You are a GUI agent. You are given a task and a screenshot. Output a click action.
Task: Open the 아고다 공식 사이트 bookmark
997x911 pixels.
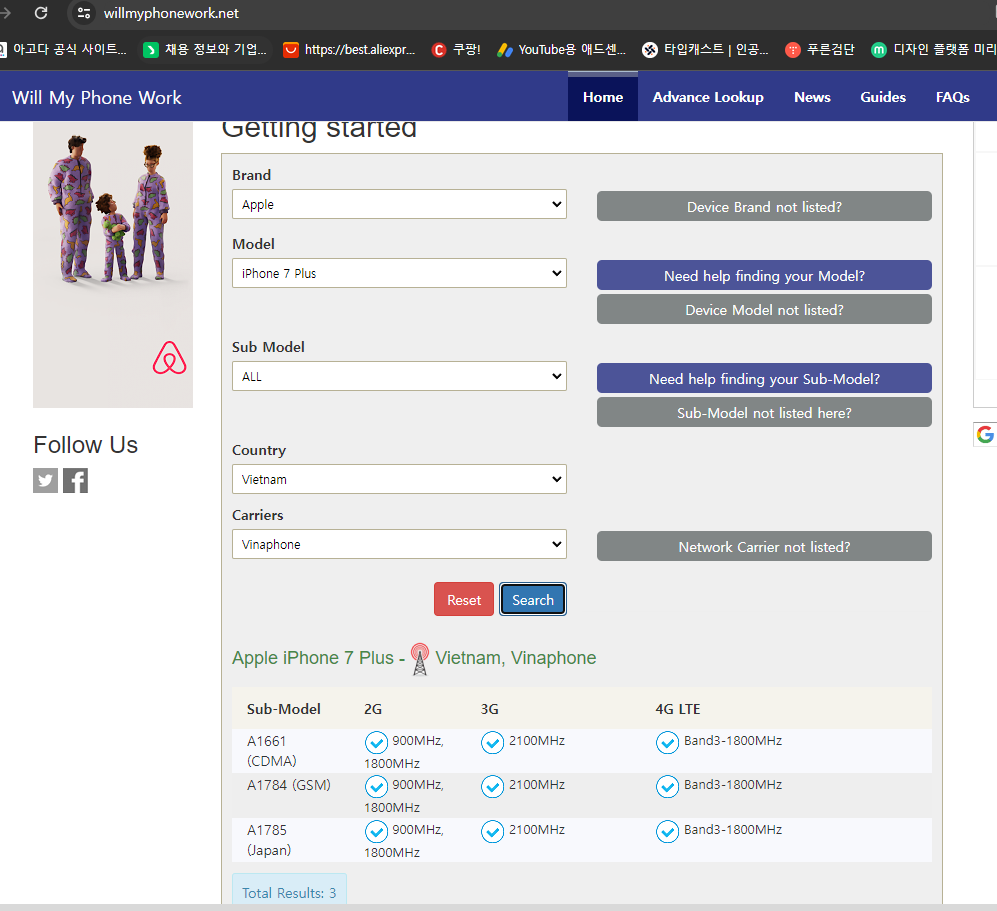(x=62, y=50)
